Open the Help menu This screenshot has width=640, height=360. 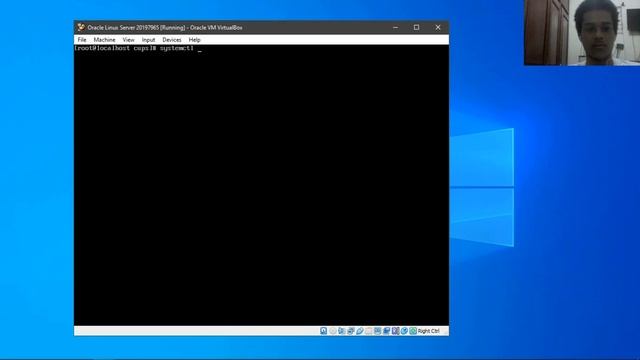194,40
